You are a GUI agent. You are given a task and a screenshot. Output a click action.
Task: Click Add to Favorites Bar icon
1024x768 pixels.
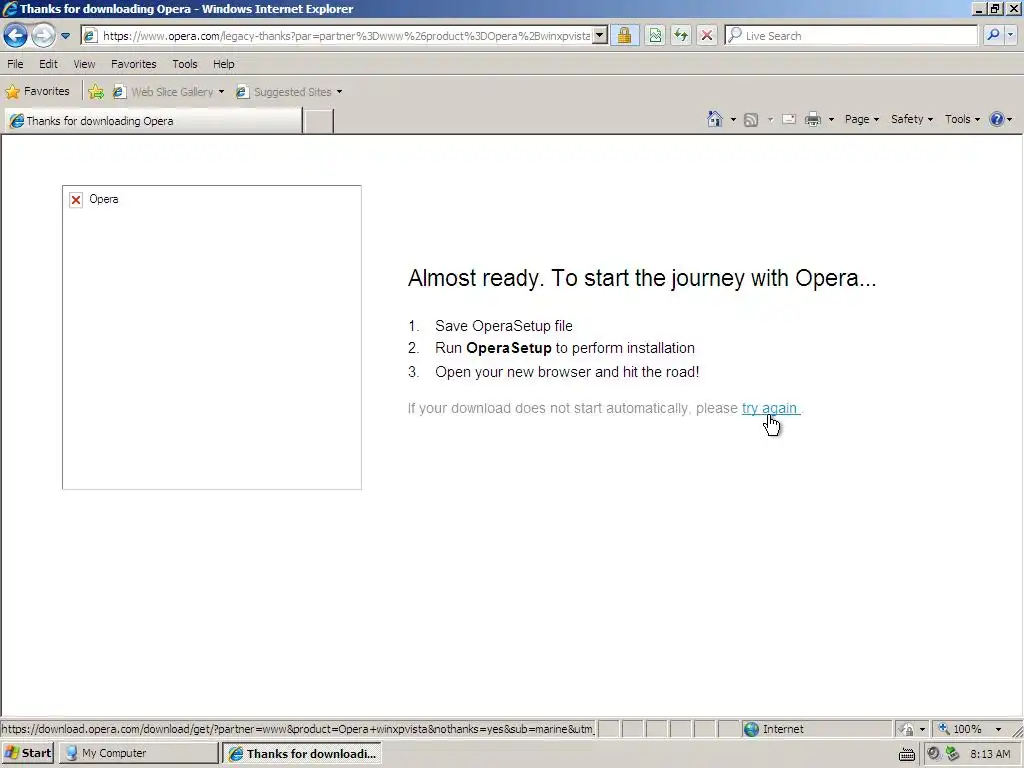click(96, 92)
